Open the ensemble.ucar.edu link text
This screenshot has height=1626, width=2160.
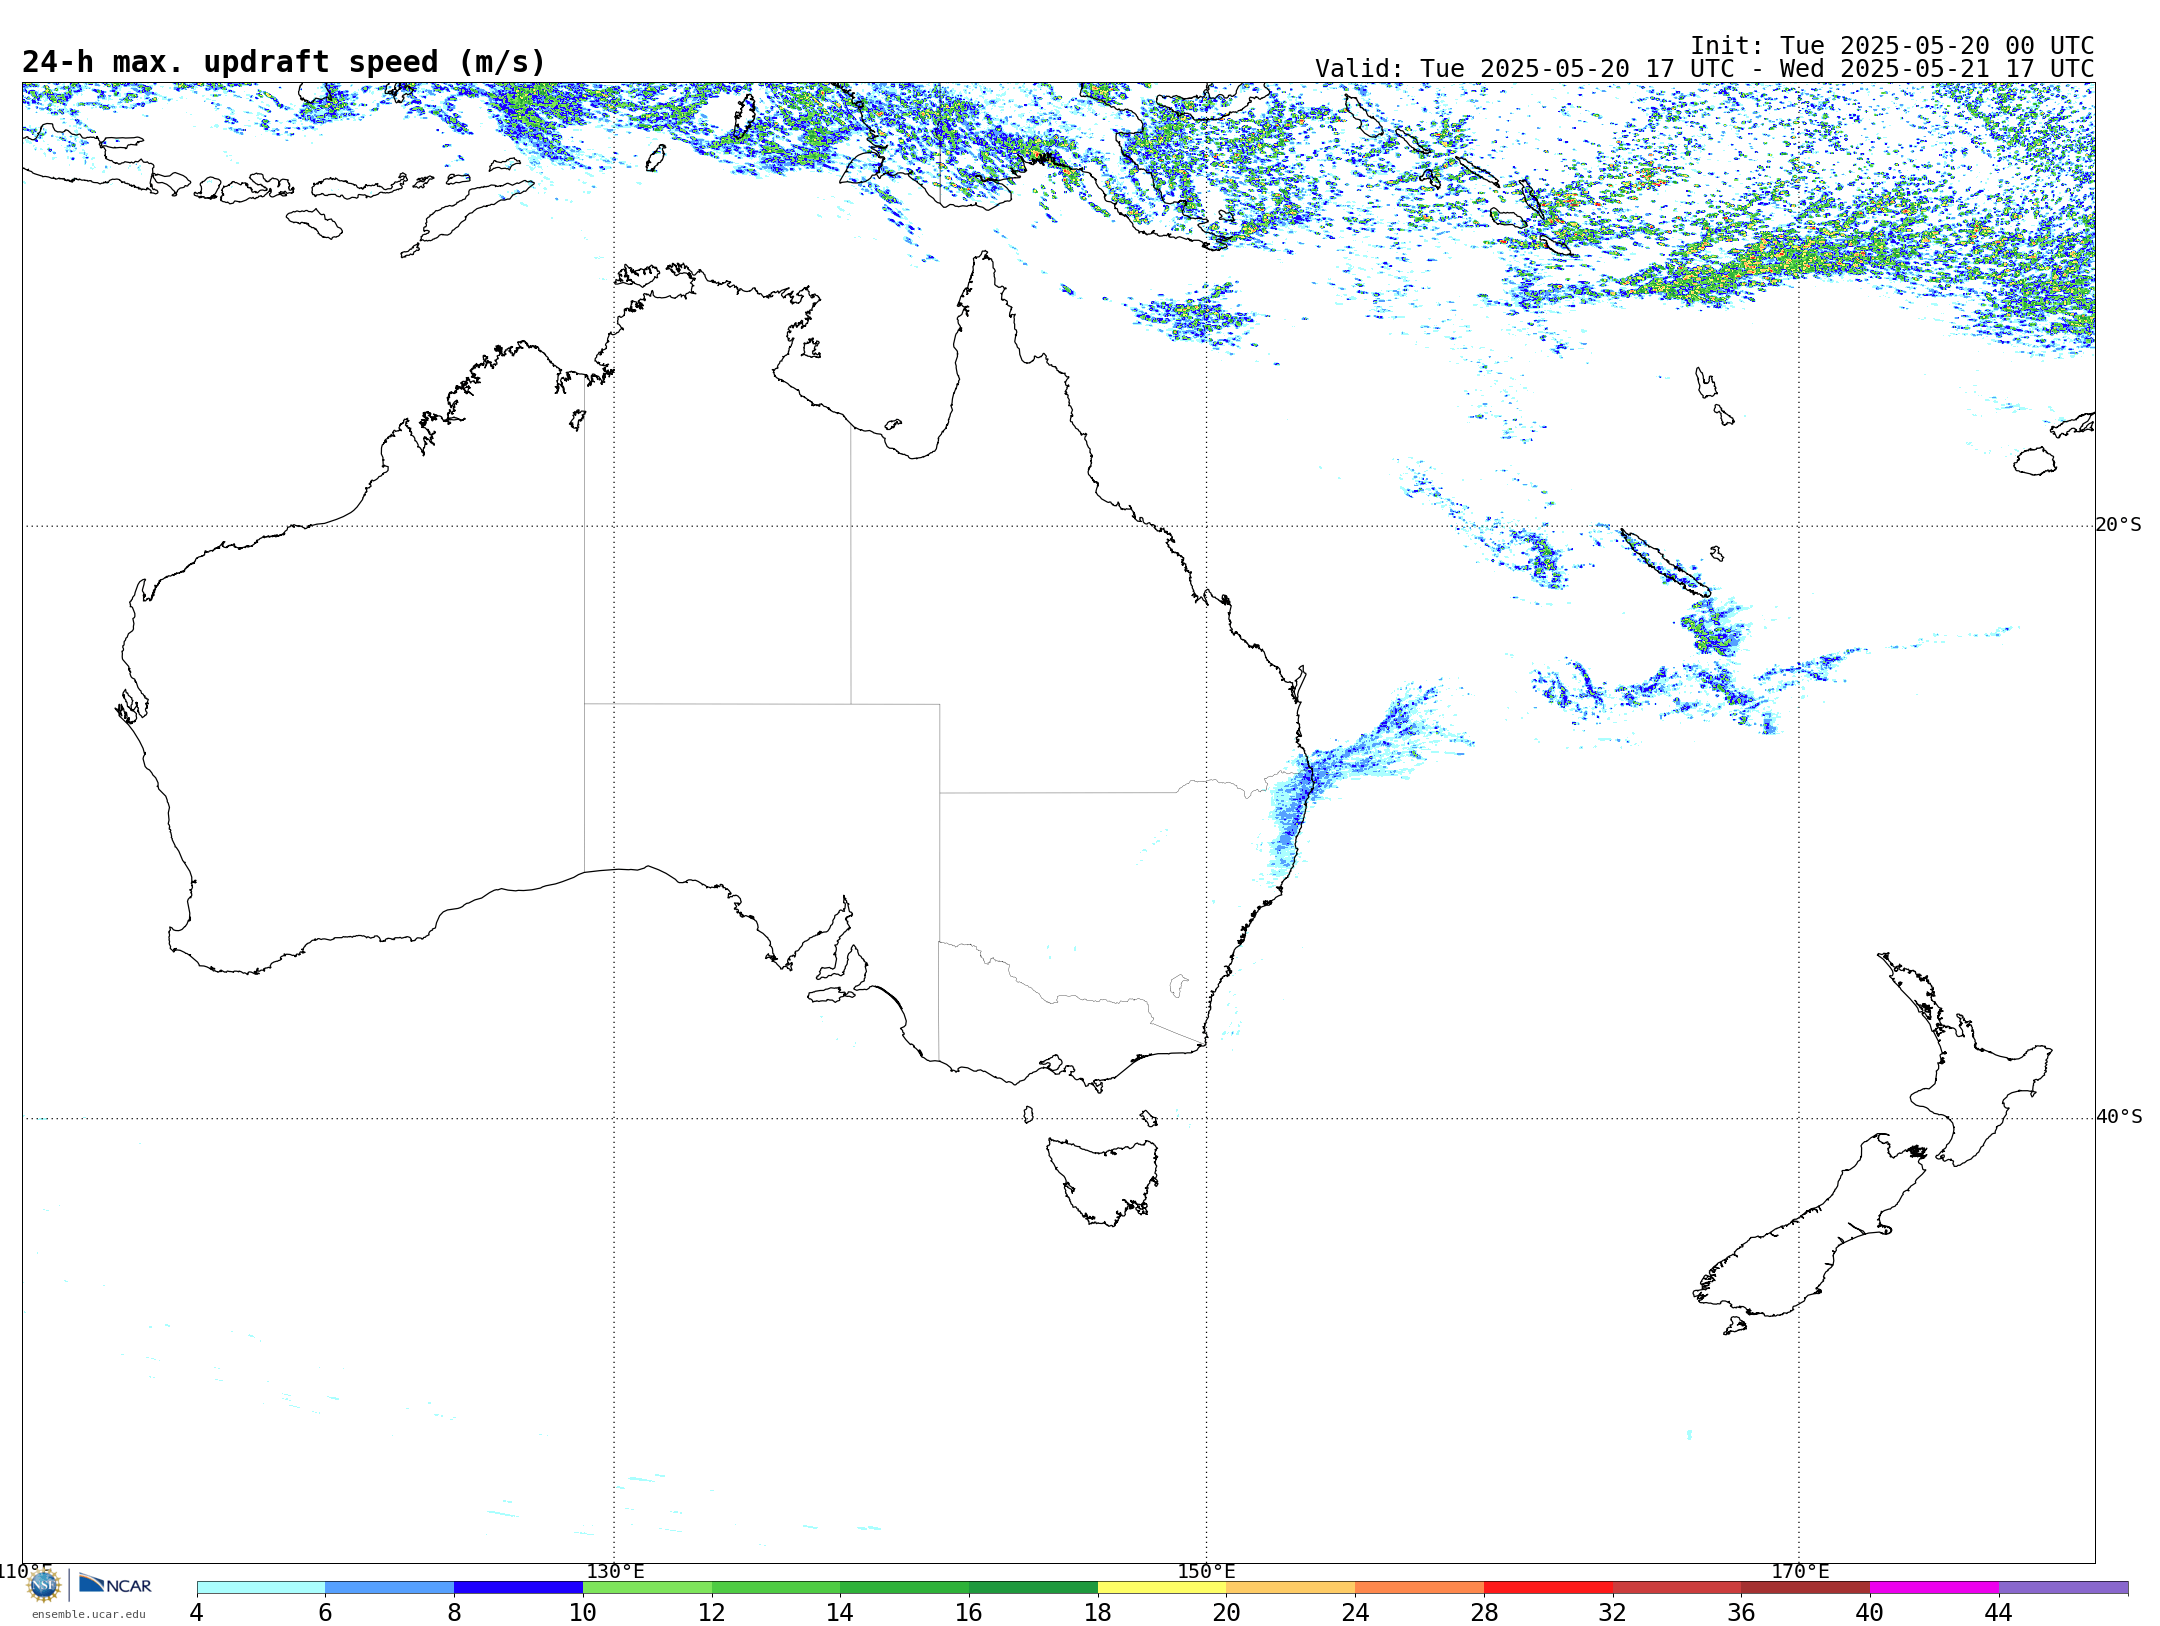point(88,1614)
